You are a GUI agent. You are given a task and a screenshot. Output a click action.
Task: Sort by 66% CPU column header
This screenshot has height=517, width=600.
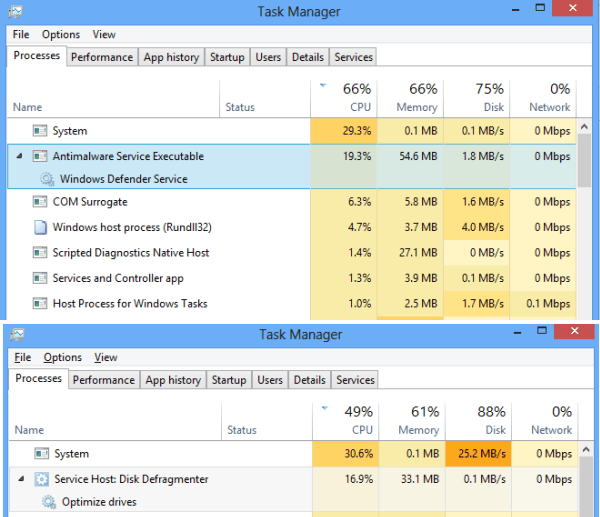pos(344,99)
